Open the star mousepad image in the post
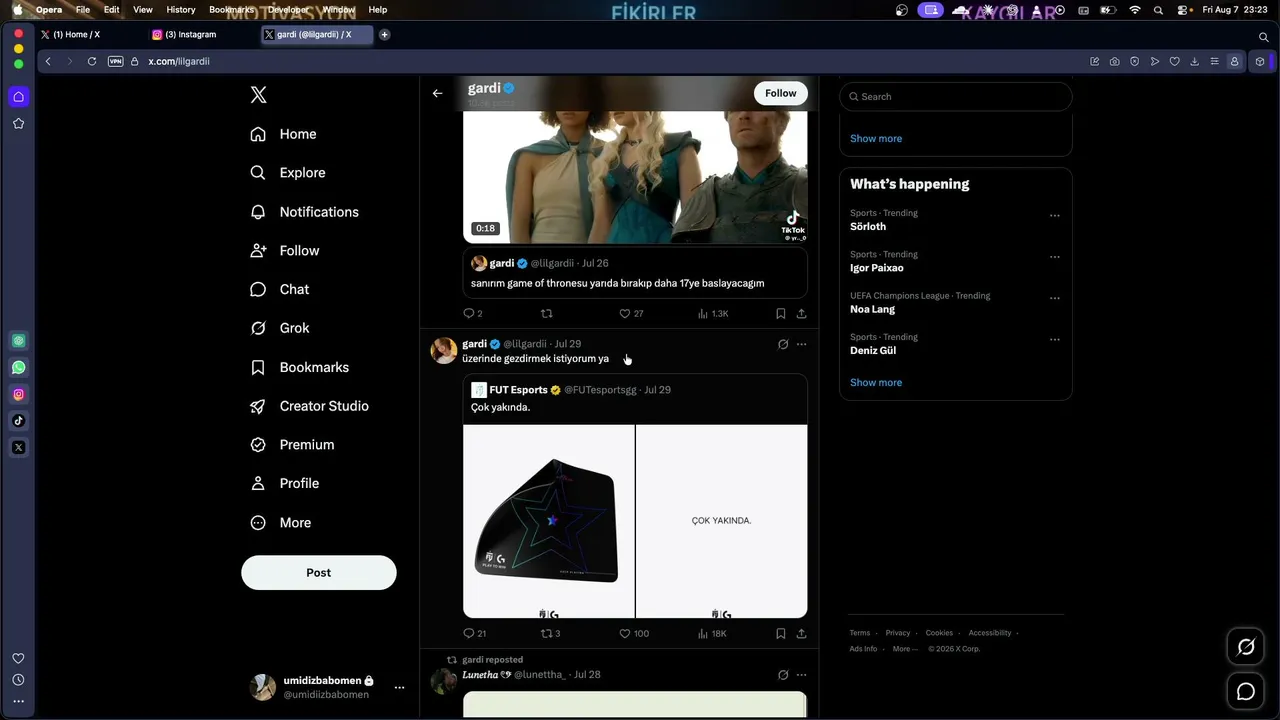This screenshot has width=1280, height=720. click(x=549, y=521)
